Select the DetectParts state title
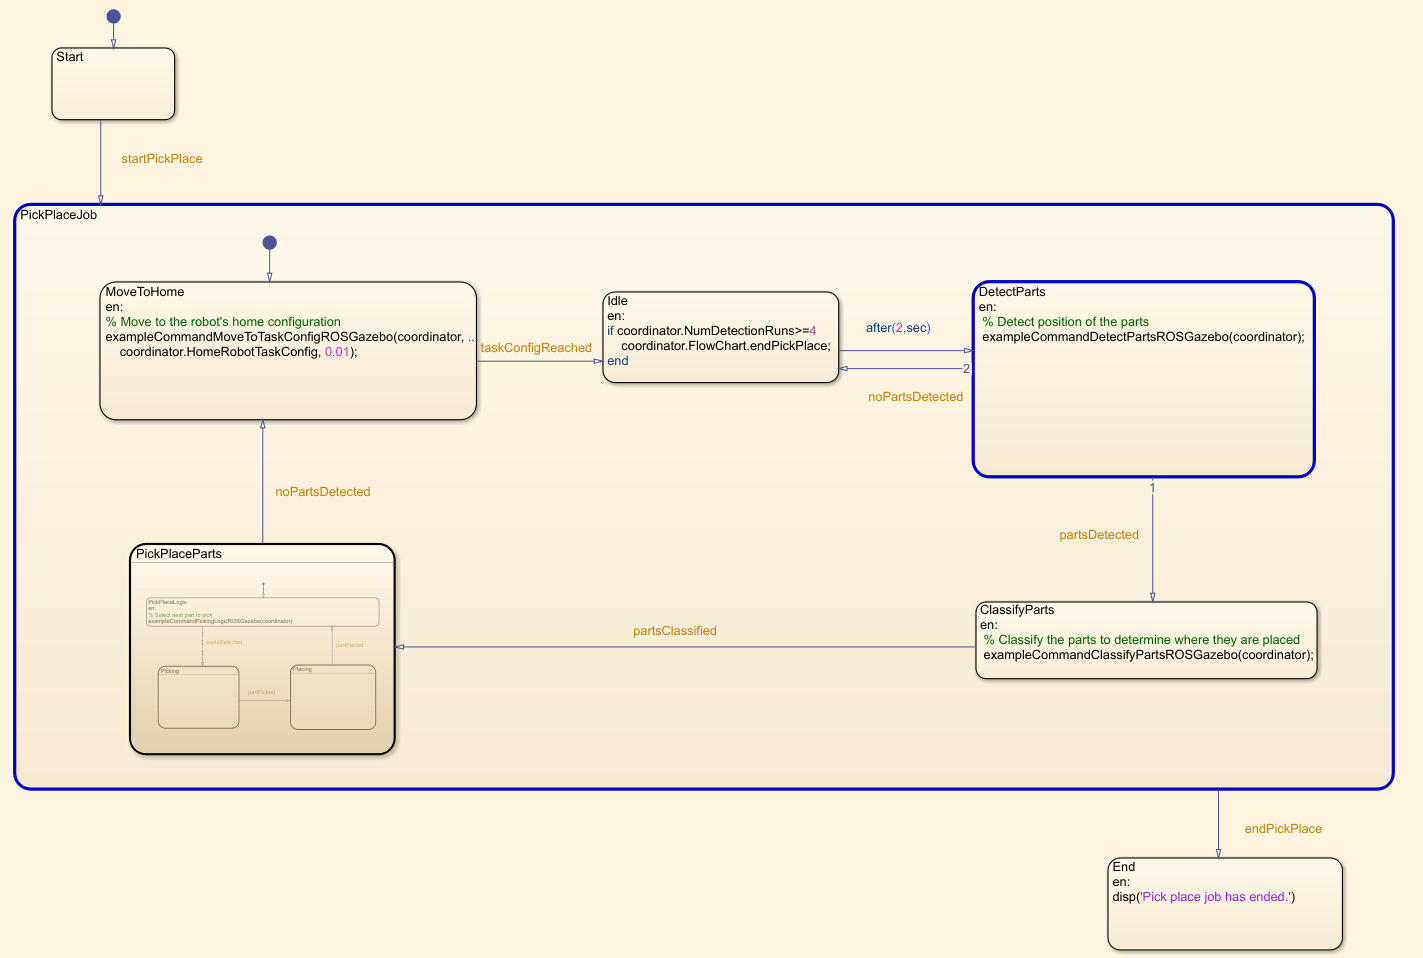The image size is (1423, 958). tap(1012, 292)
